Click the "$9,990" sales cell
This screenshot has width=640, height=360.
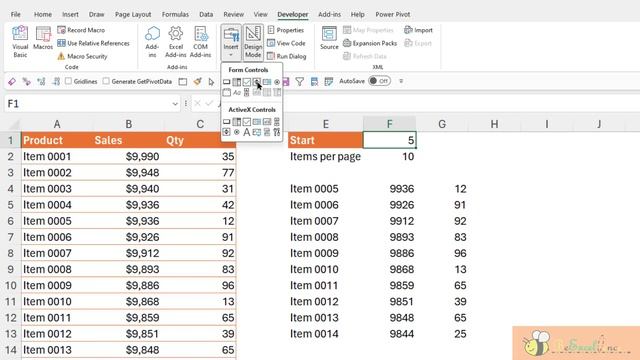pyautogui.click(x=129, y=156)
